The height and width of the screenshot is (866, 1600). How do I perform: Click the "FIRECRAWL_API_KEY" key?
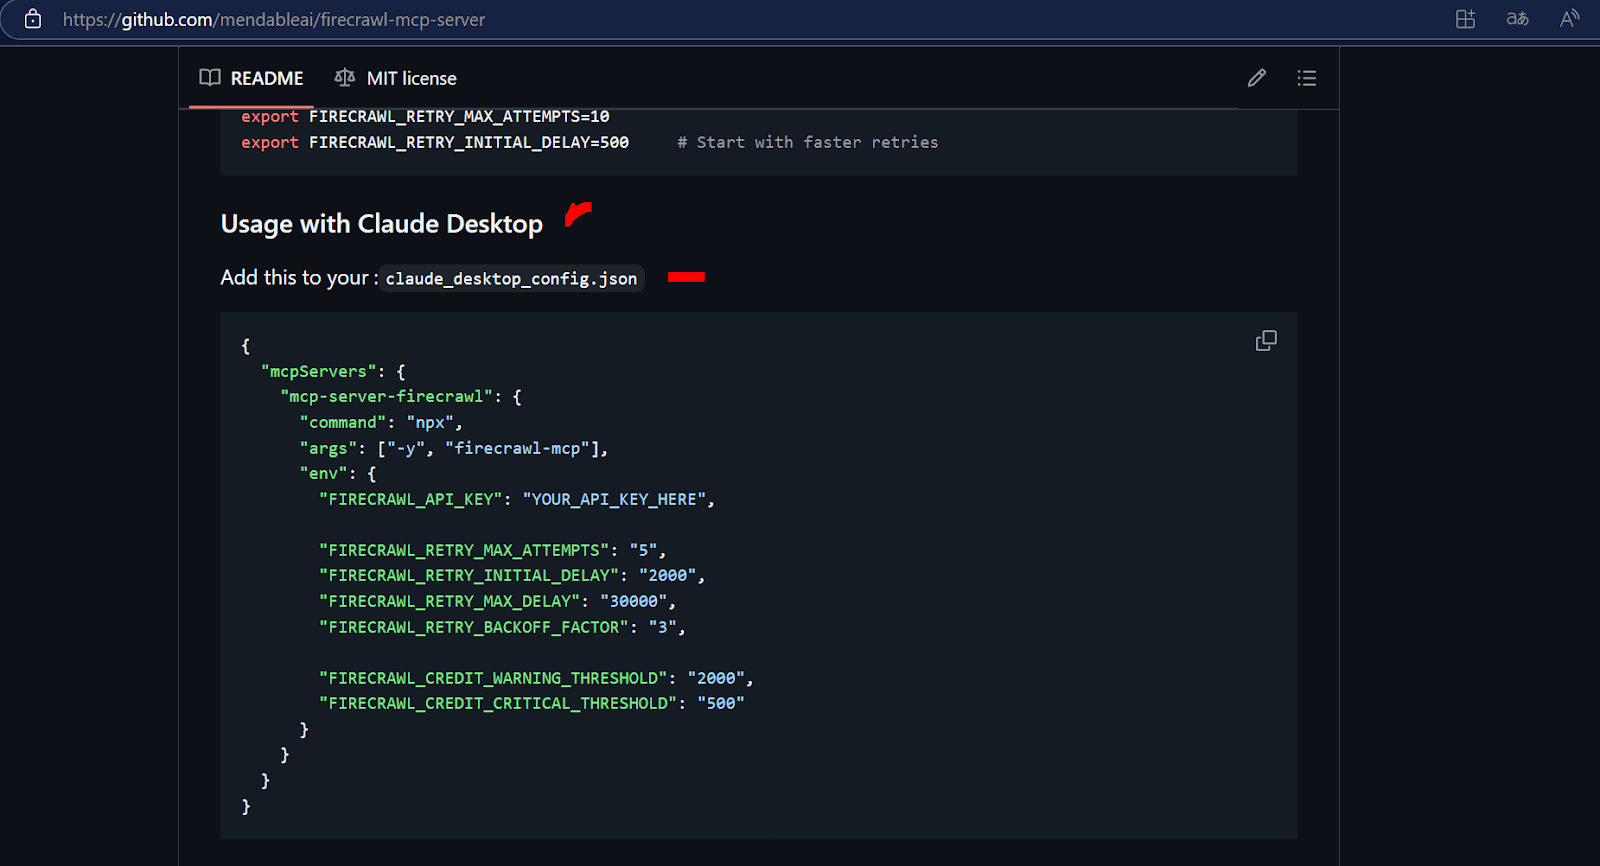pyautogui.click(x=411, y=499)
